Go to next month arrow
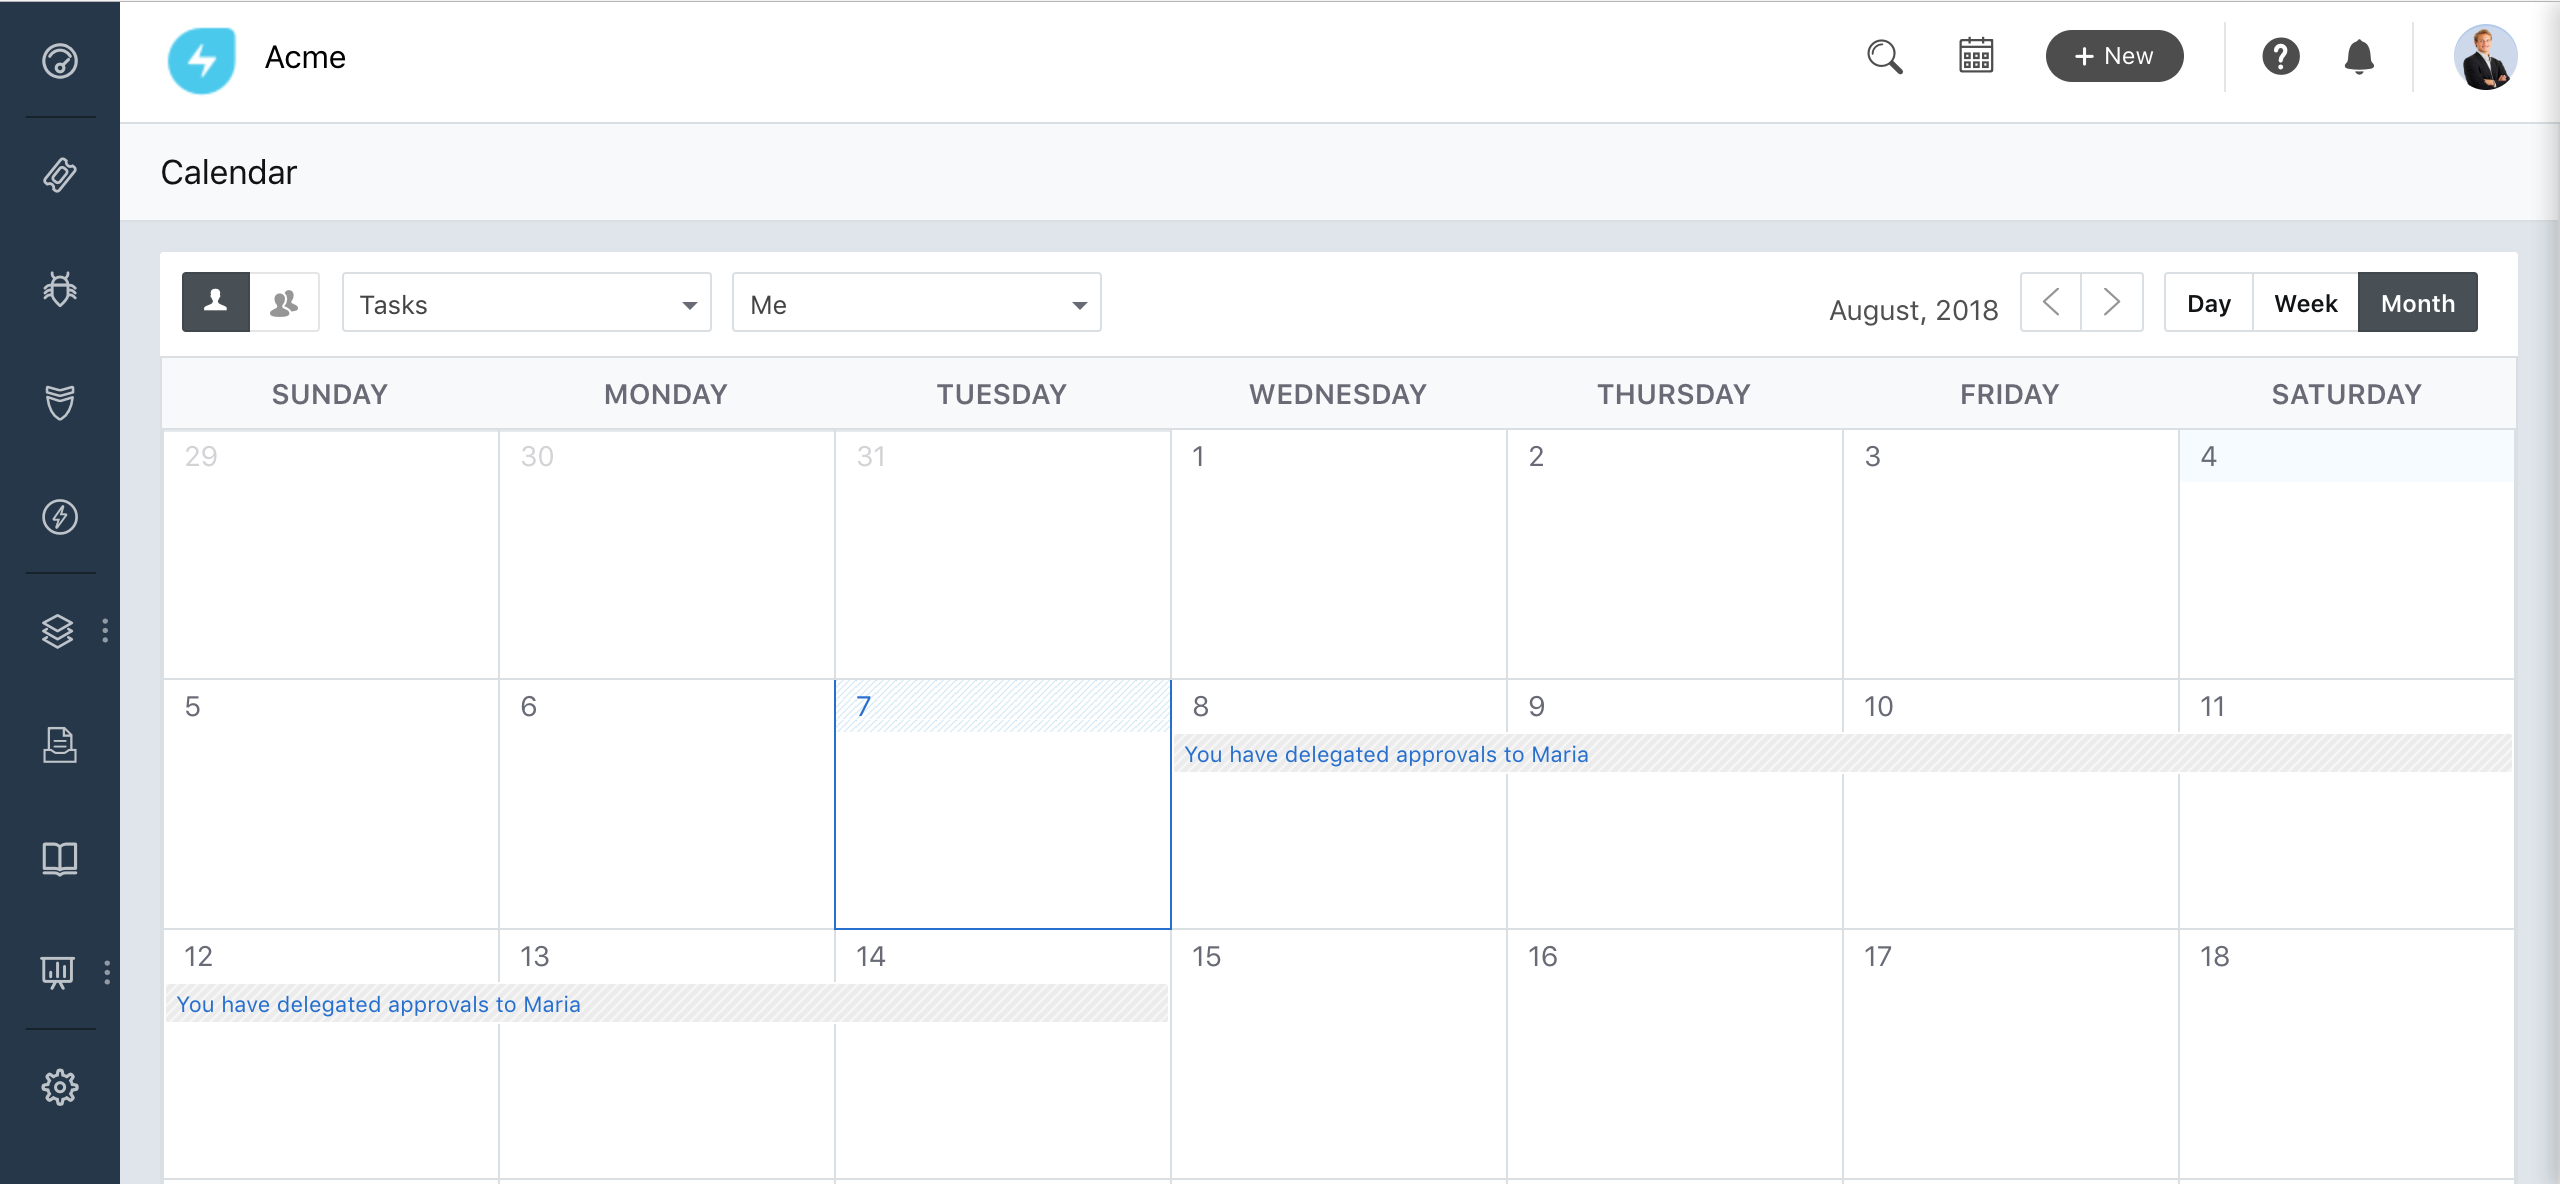Screen dimensions: 2560x1184 (2112, 302)
